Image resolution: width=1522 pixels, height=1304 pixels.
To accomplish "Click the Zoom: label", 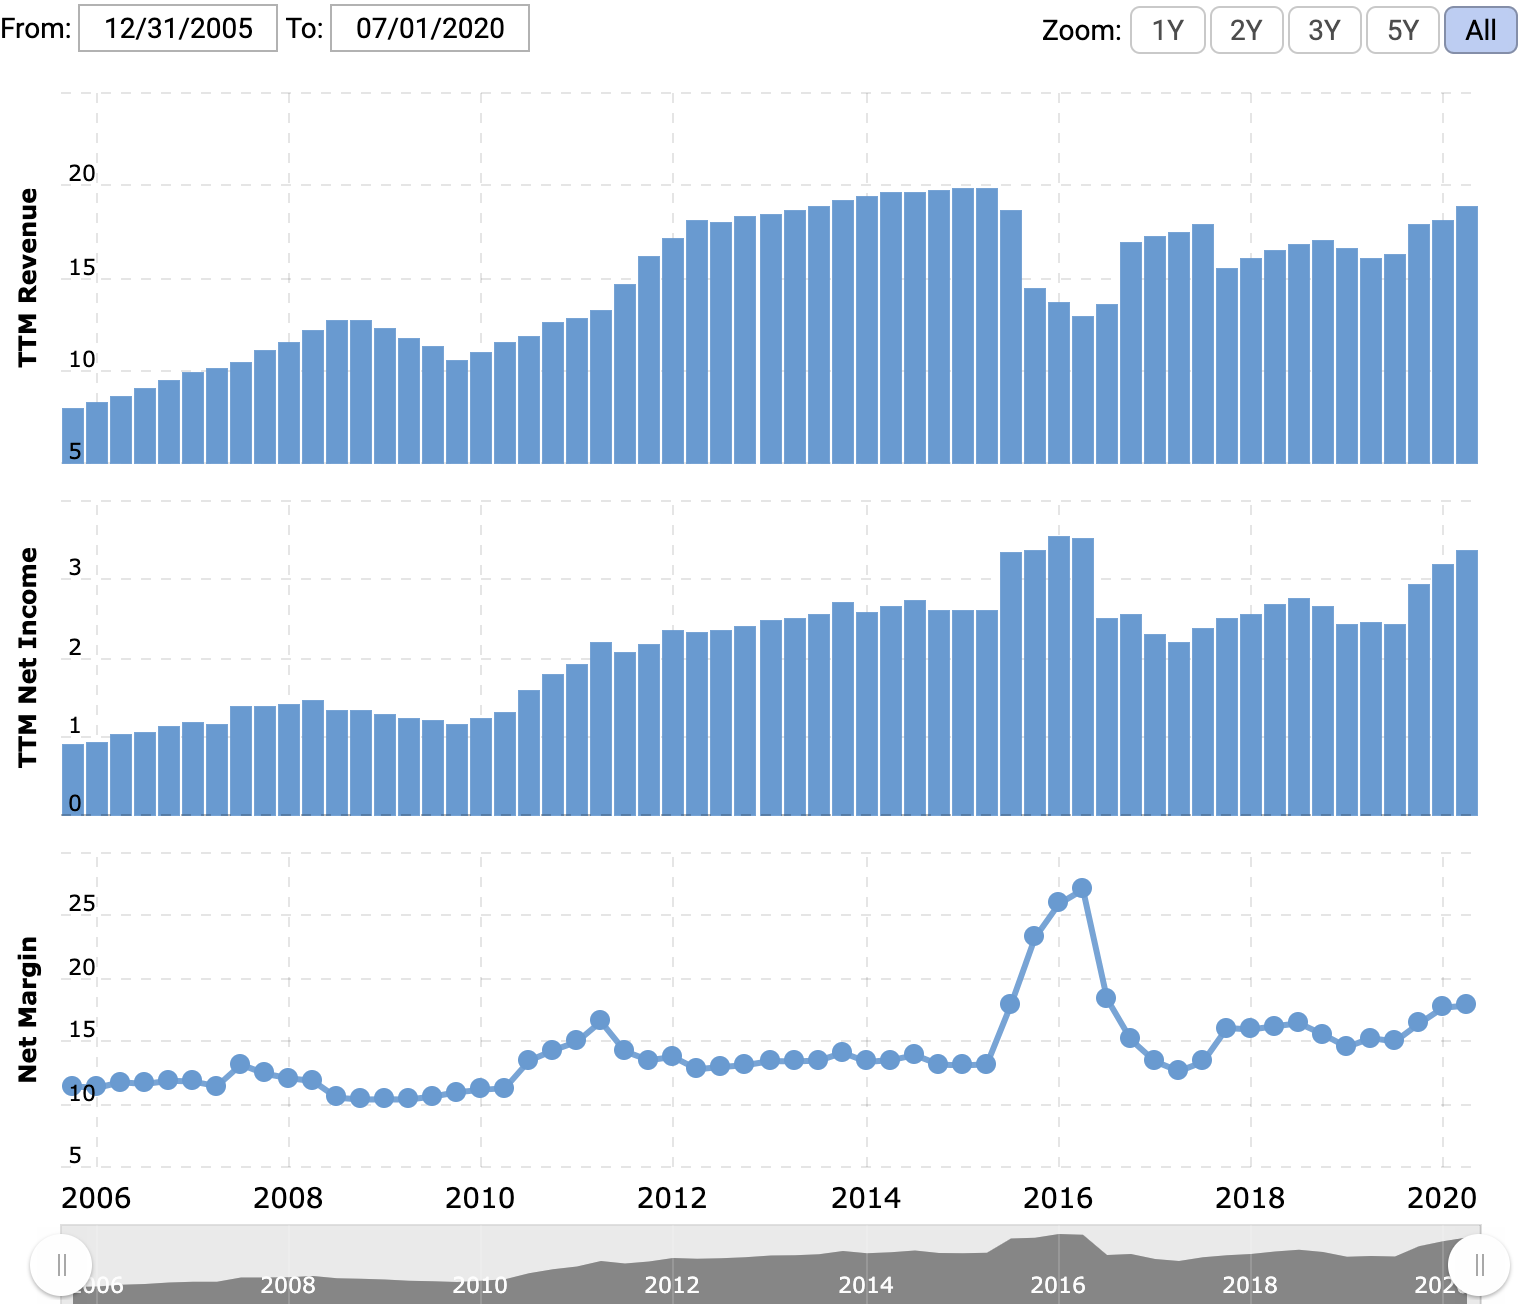I will [1082, 31].
